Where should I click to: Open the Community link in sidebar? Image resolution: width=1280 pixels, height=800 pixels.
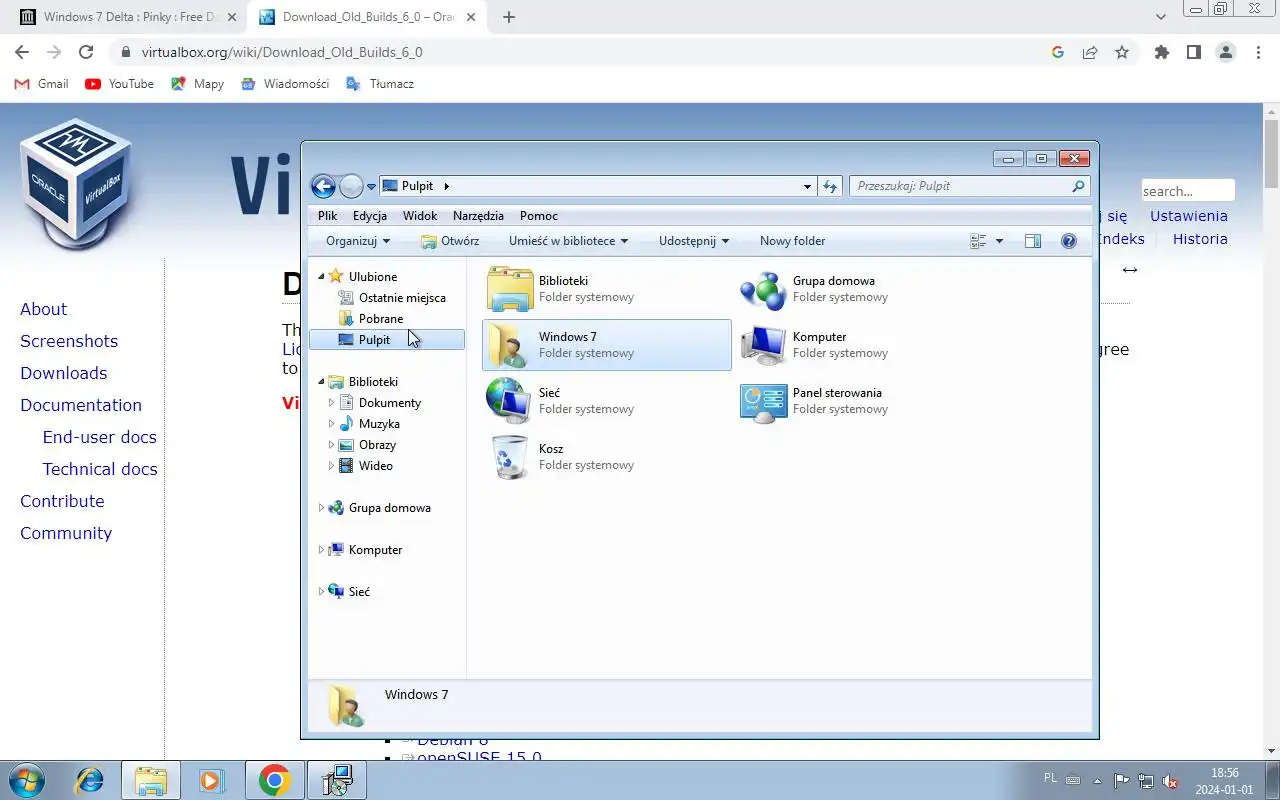tap(66, 533)
